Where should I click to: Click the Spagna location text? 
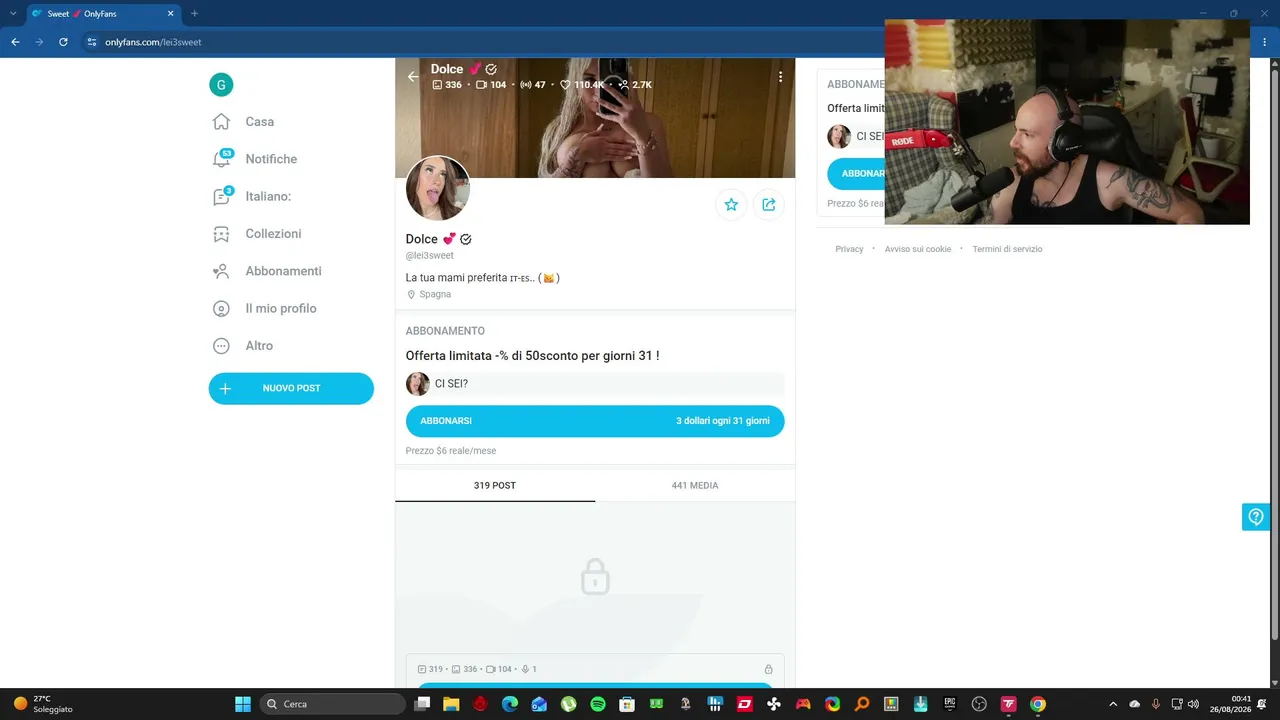pyautogui.click(x=435, y=295)
